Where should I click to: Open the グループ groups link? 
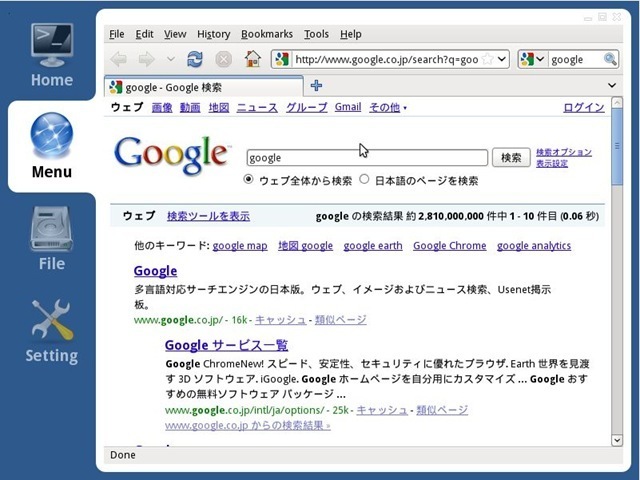tap(307, 108)
